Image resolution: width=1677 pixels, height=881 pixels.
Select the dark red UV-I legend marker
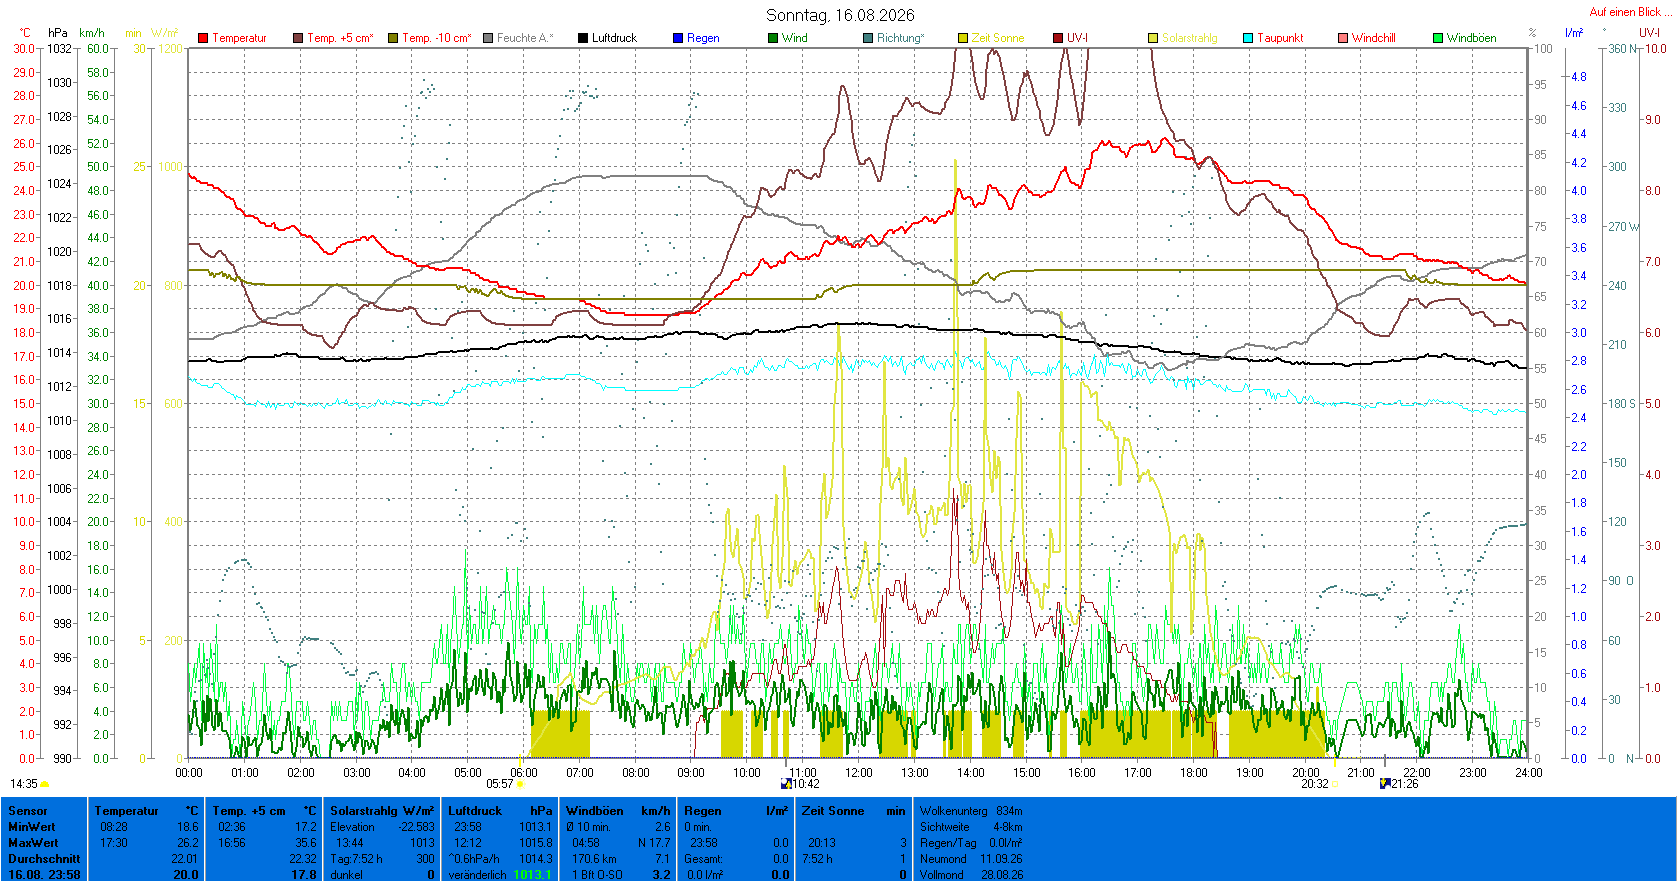pyautogui.click(x=1058, y=38)
